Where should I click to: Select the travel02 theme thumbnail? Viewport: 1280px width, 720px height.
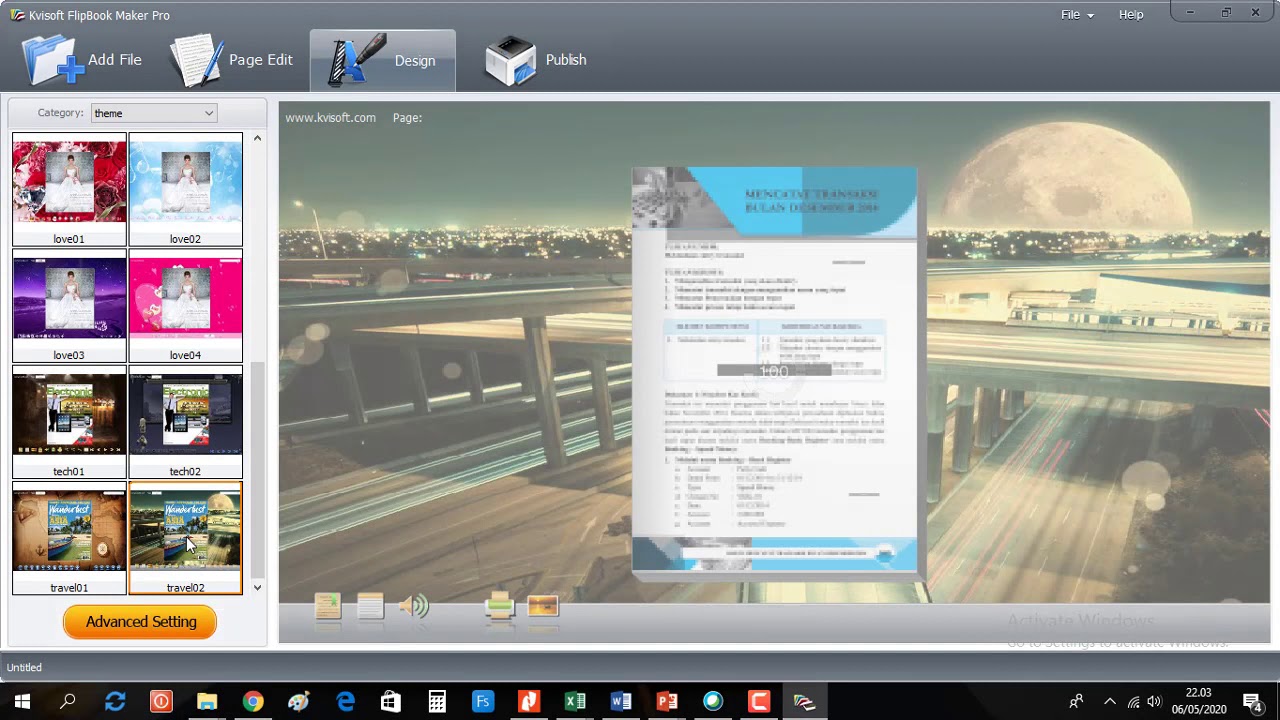185,538
